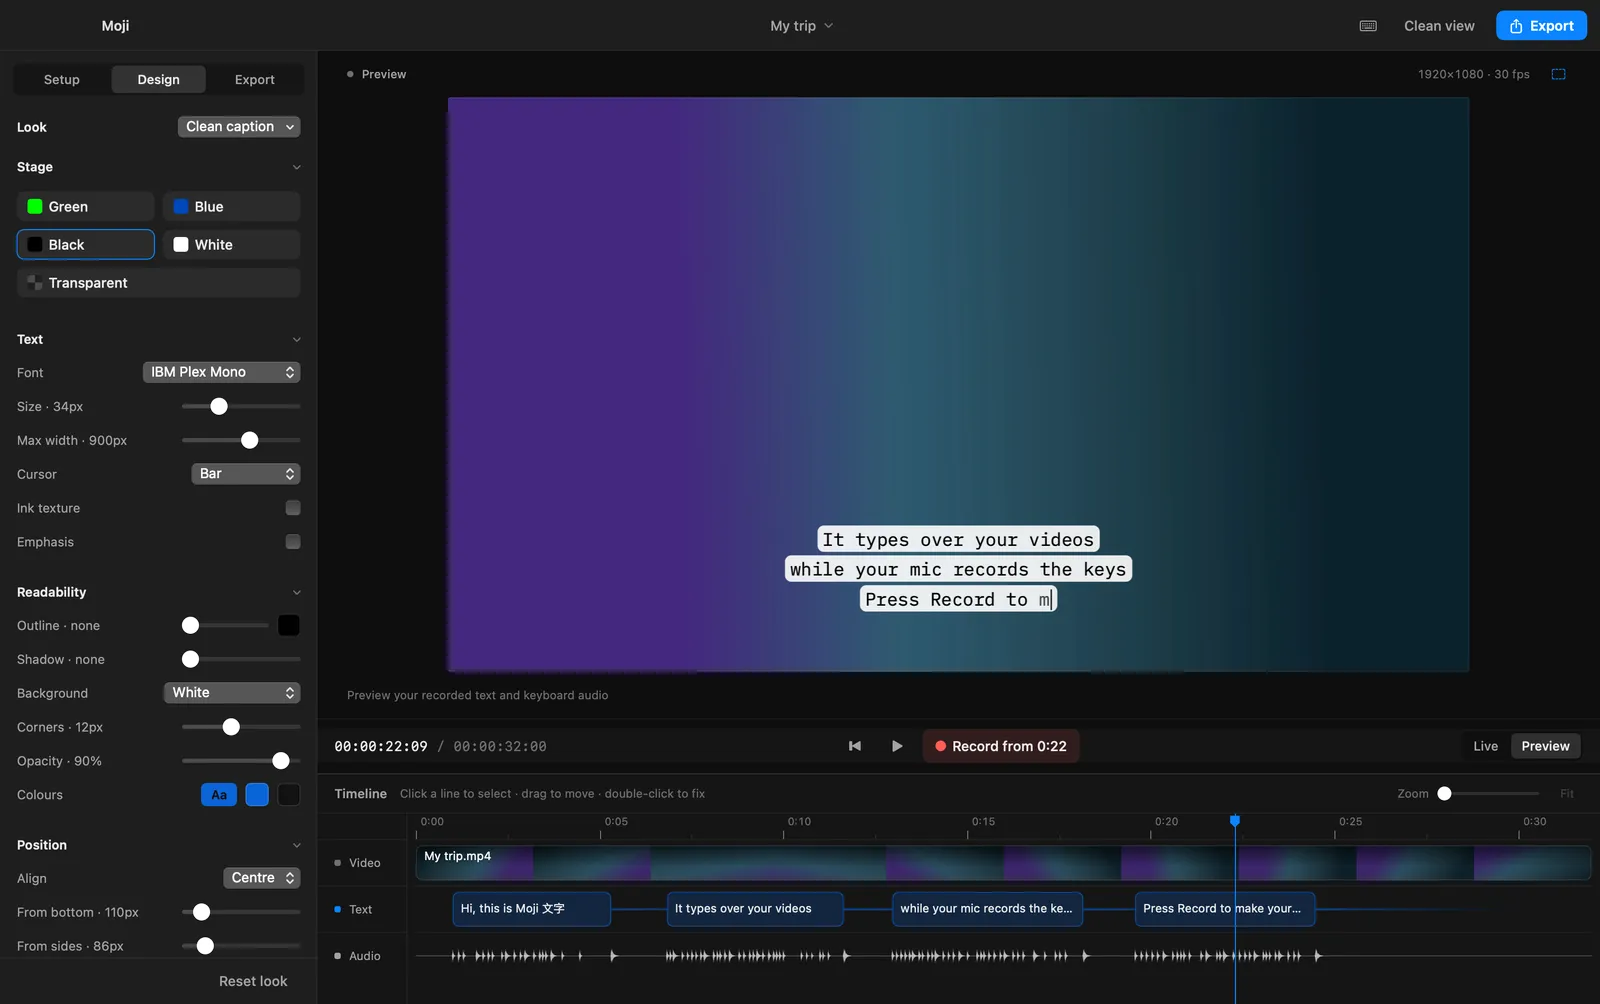Screen dimensions: 1600x1004
Task: Switch to the Design tab
Action: (158, 79)
